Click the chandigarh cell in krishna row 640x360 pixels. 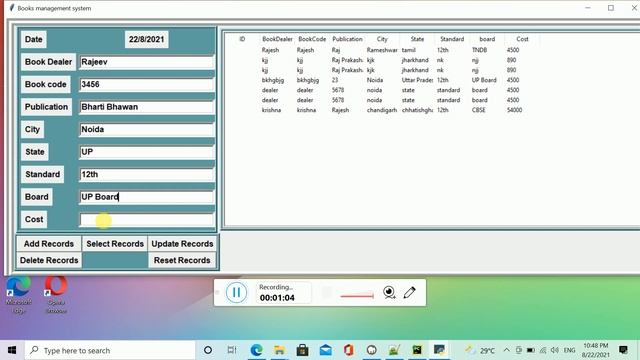pos(382,110)
